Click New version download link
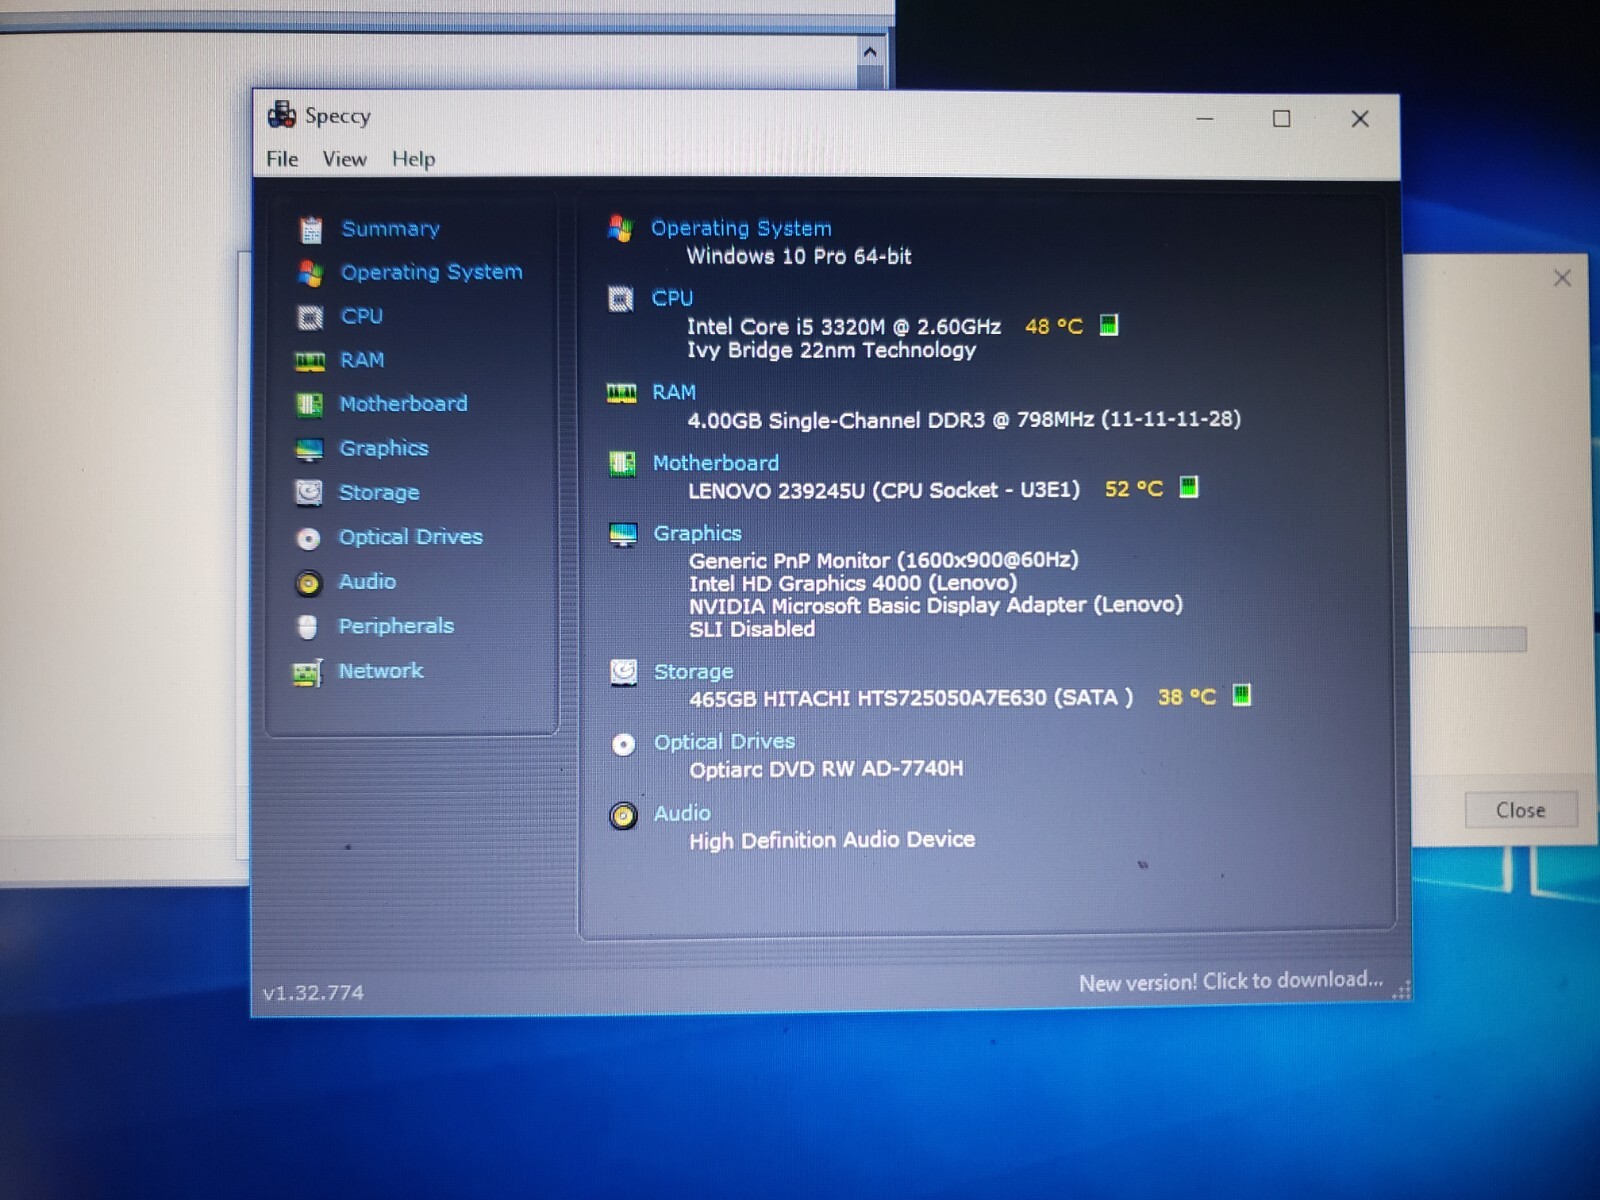This screenshot has height=1200, width=1600. 1231,982
